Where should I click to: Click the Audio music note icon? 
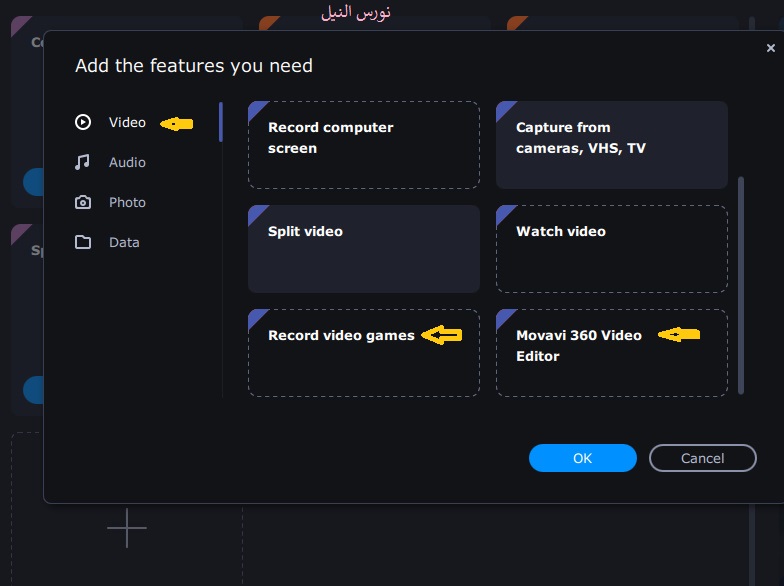tap(83, 162)
